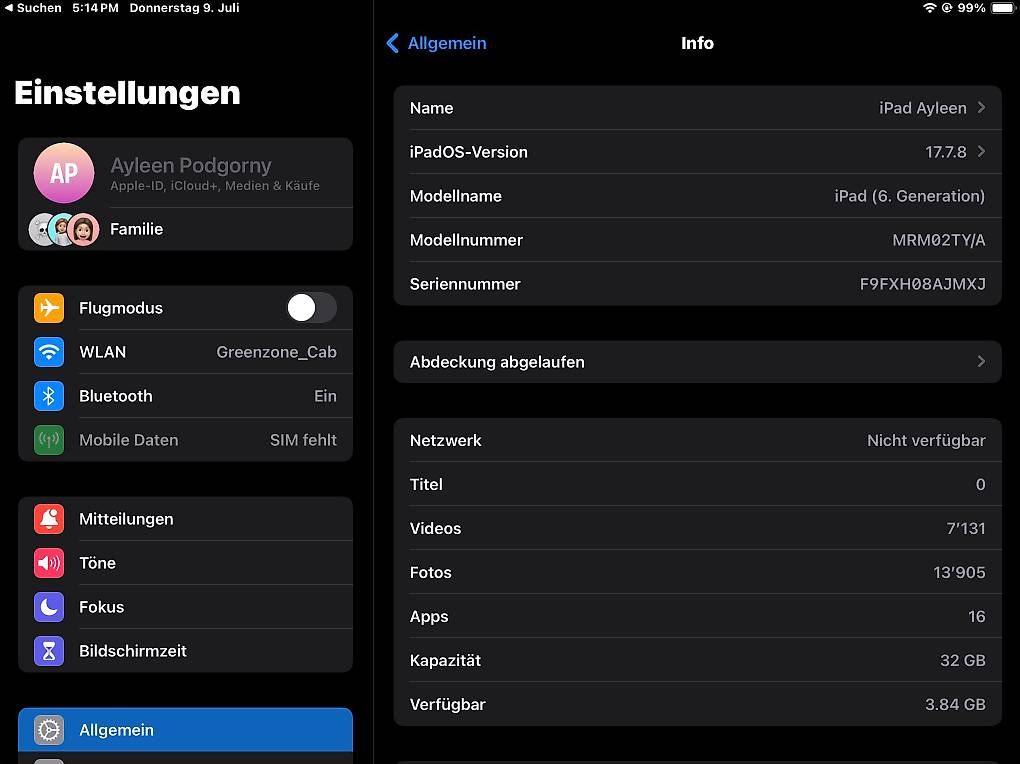Viewport: 1020px width, 764px height.
Task: Open Ayleen Podgorny Apple-ID account
Action: [185, 173]
